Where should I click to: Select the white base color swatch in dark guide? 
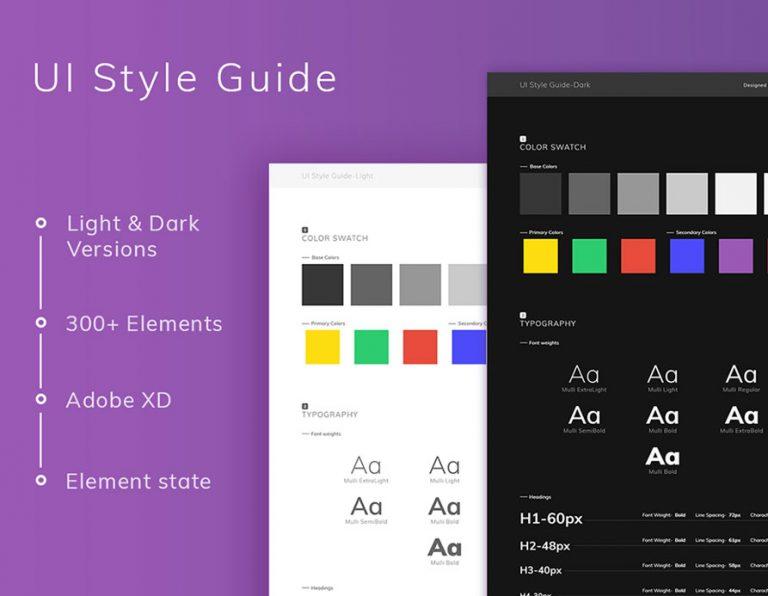(x=736, y=193)
